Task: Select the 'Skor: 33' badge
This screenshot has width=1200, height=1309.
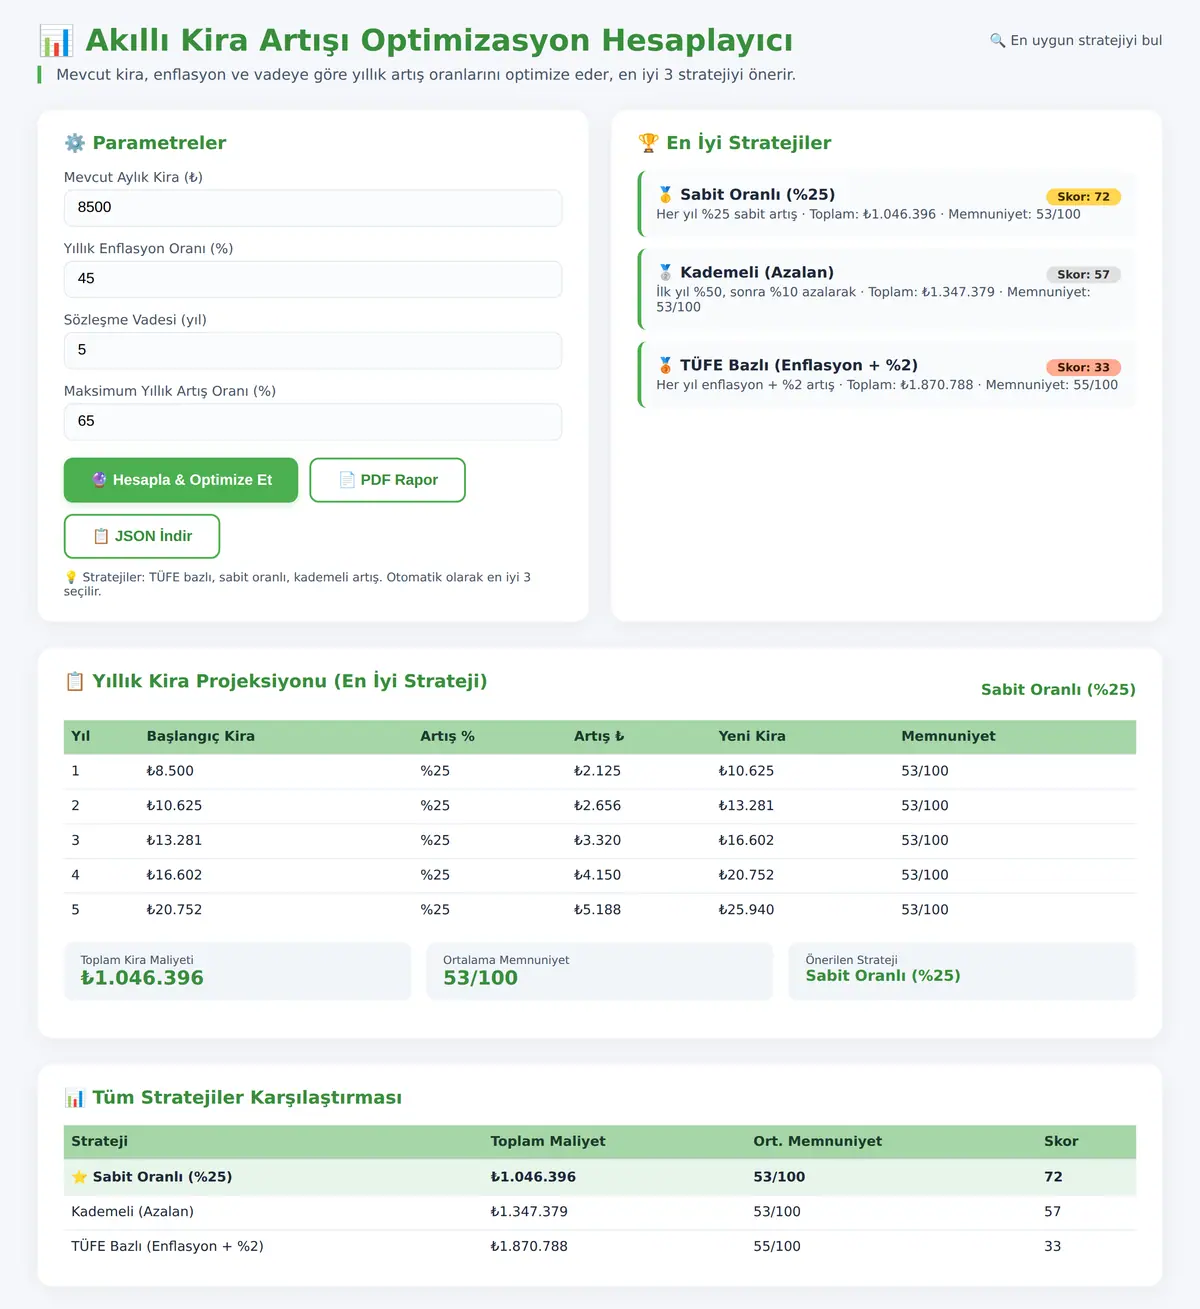Action: (1083, 368)
